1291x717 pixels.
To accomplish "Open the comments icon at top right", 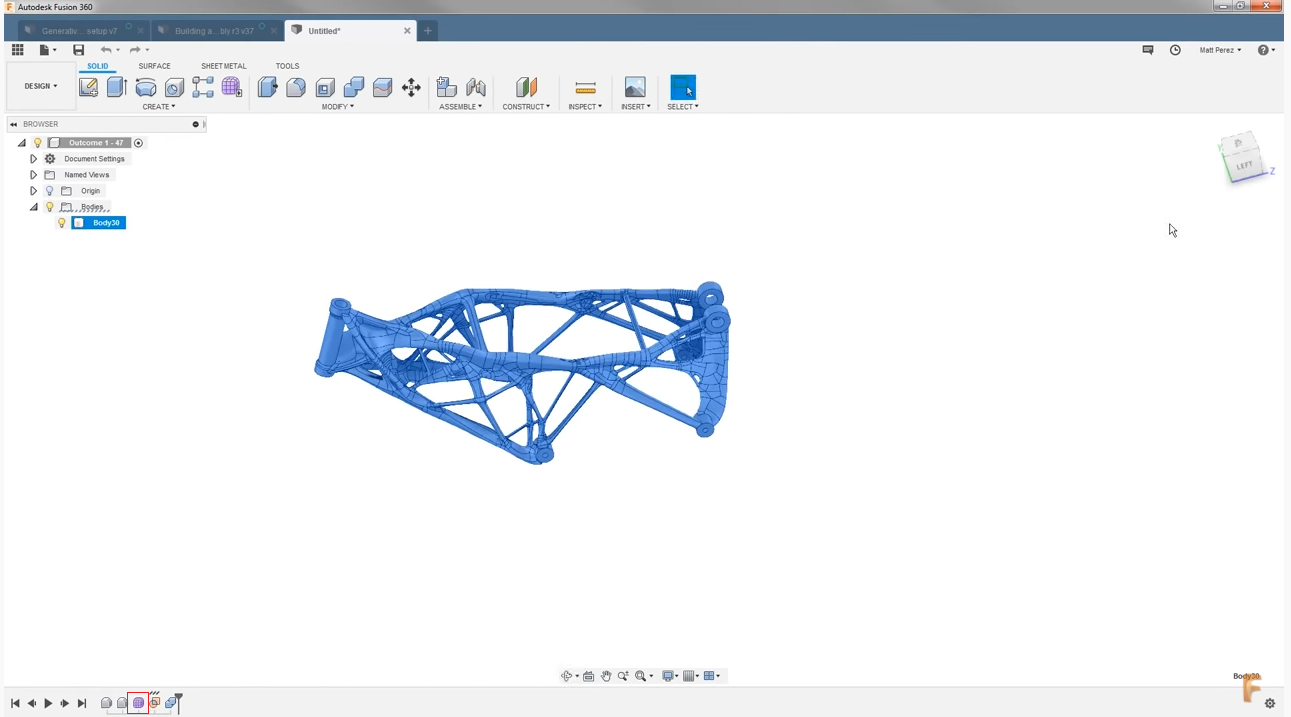I will pos(1148,50).
